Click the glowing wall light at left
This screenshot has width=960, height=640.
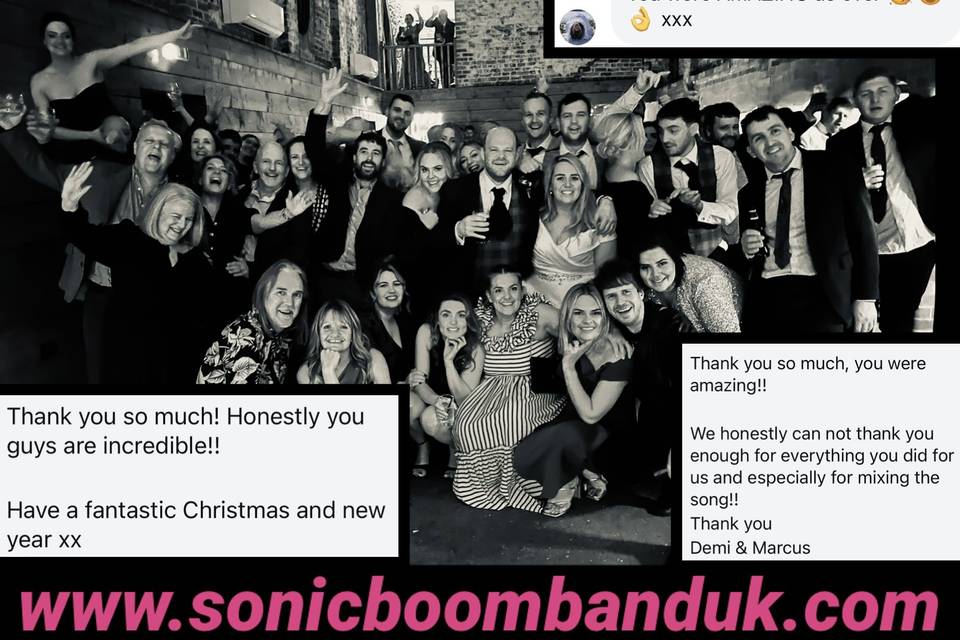[x=167, y=54]
